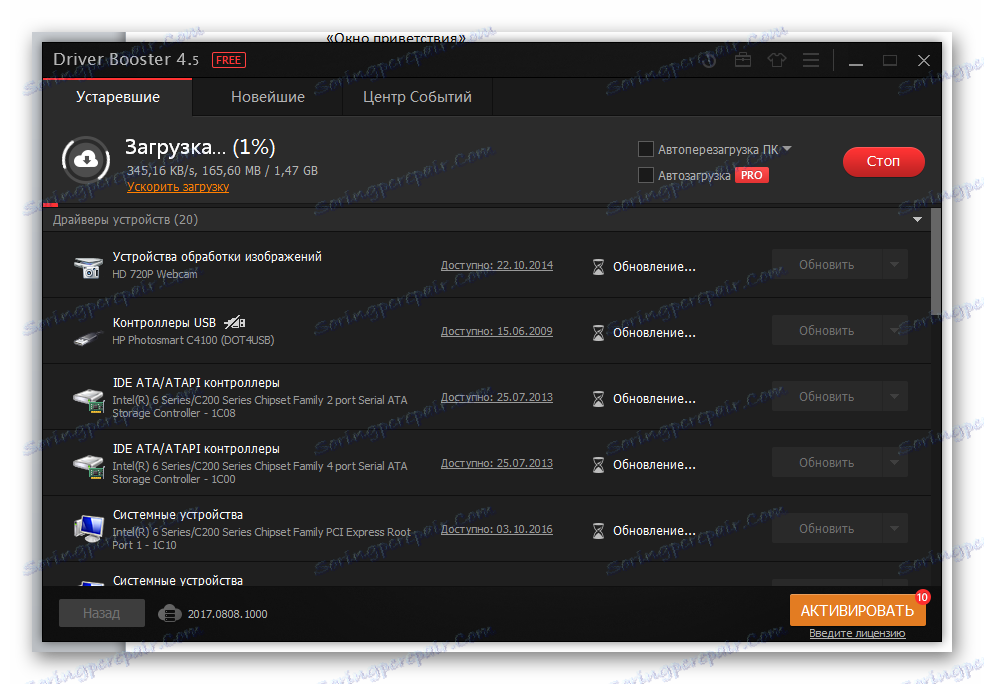Click the HP Photosmart USB device icon

pos(88,338)
